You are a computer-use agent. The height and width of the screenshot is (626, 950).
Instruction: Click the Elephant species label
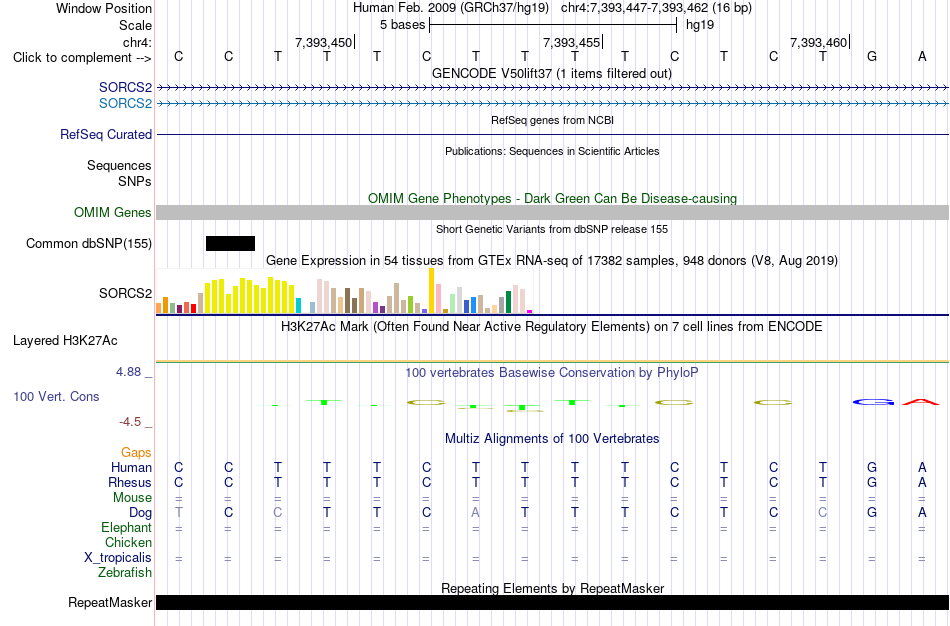(126, 528)
